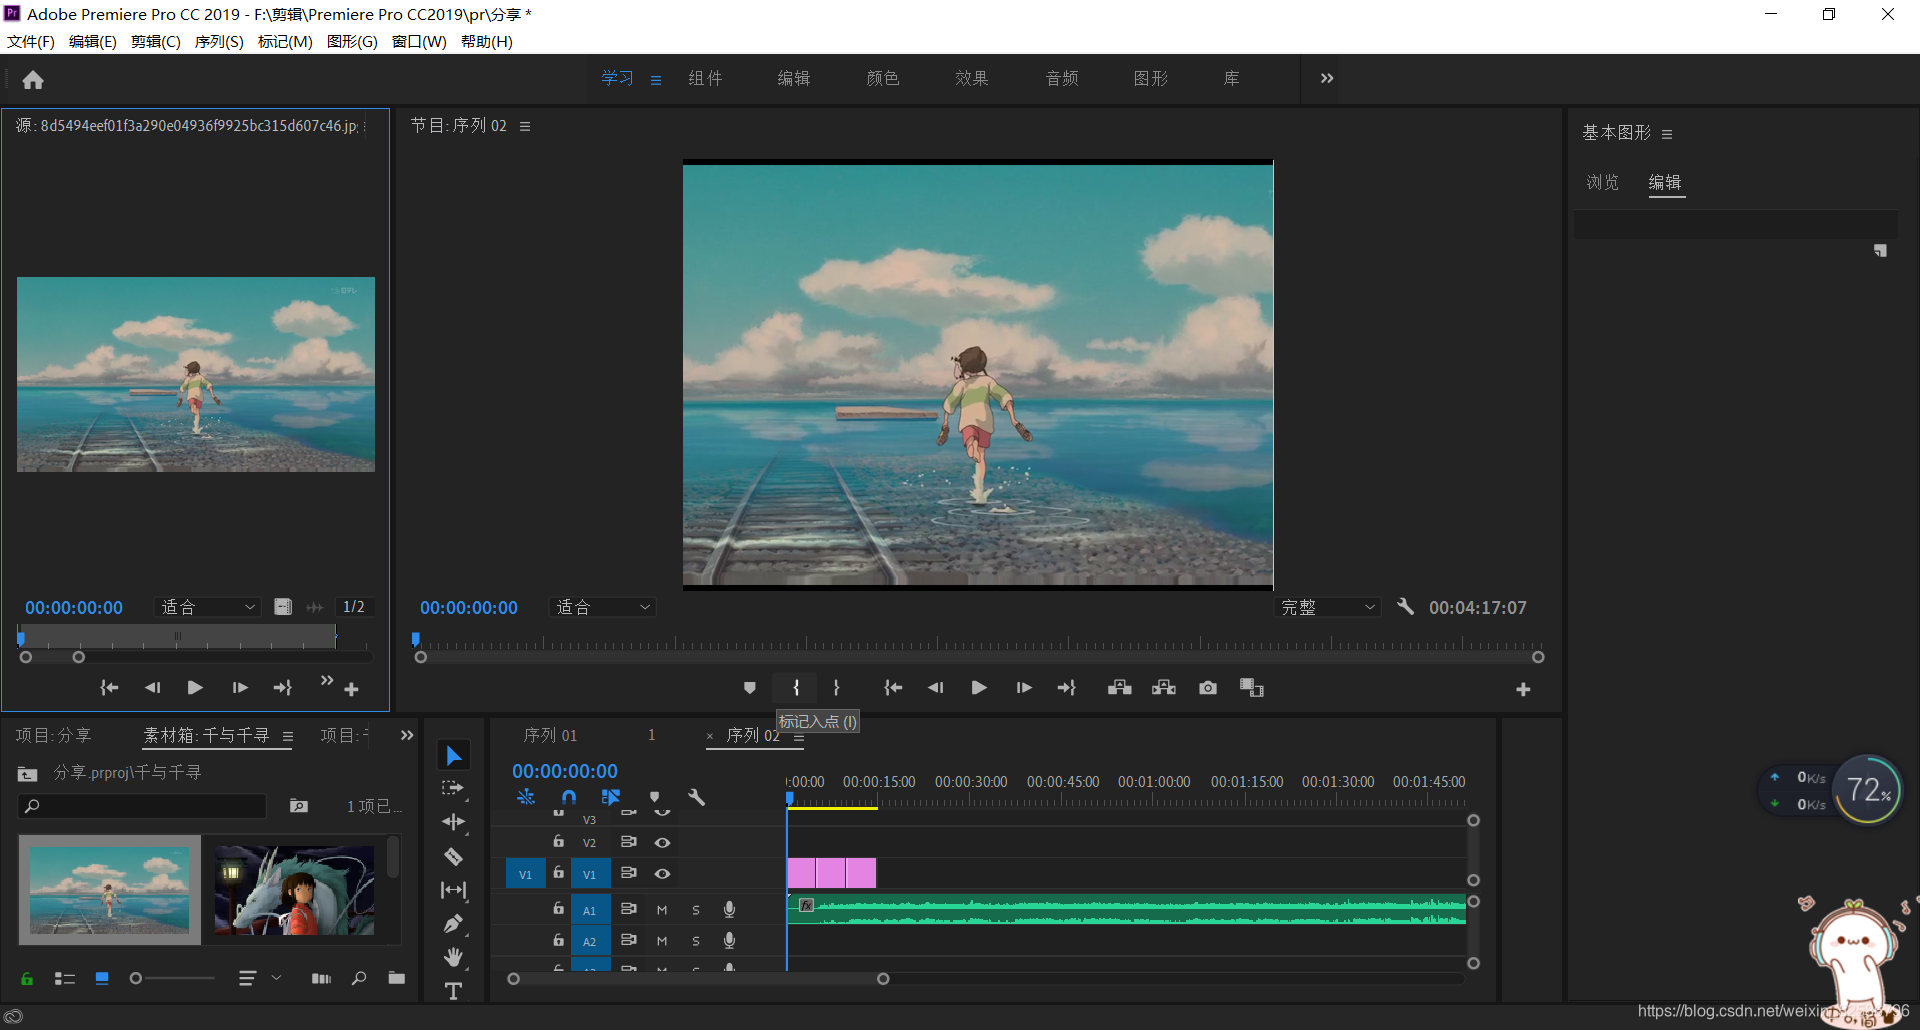Screen dimensions: 1920x1030
Task: Select the Type tool
Action: (x=453, y=991)
